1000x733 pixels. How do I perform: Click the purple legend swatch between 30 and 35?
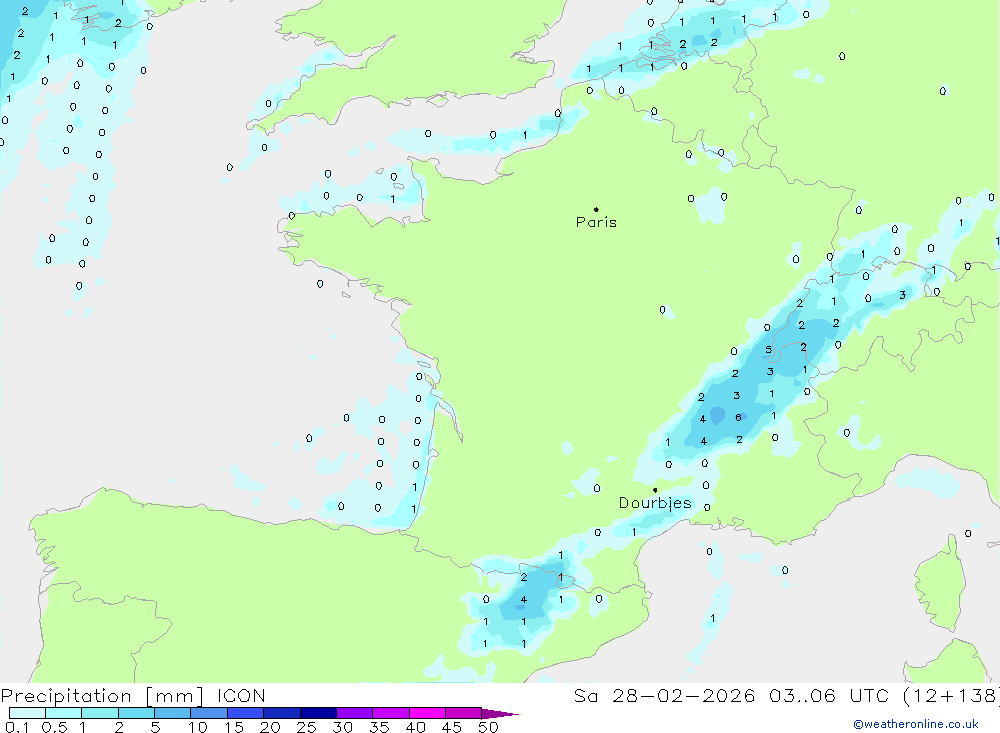click(x=354, y=713)
